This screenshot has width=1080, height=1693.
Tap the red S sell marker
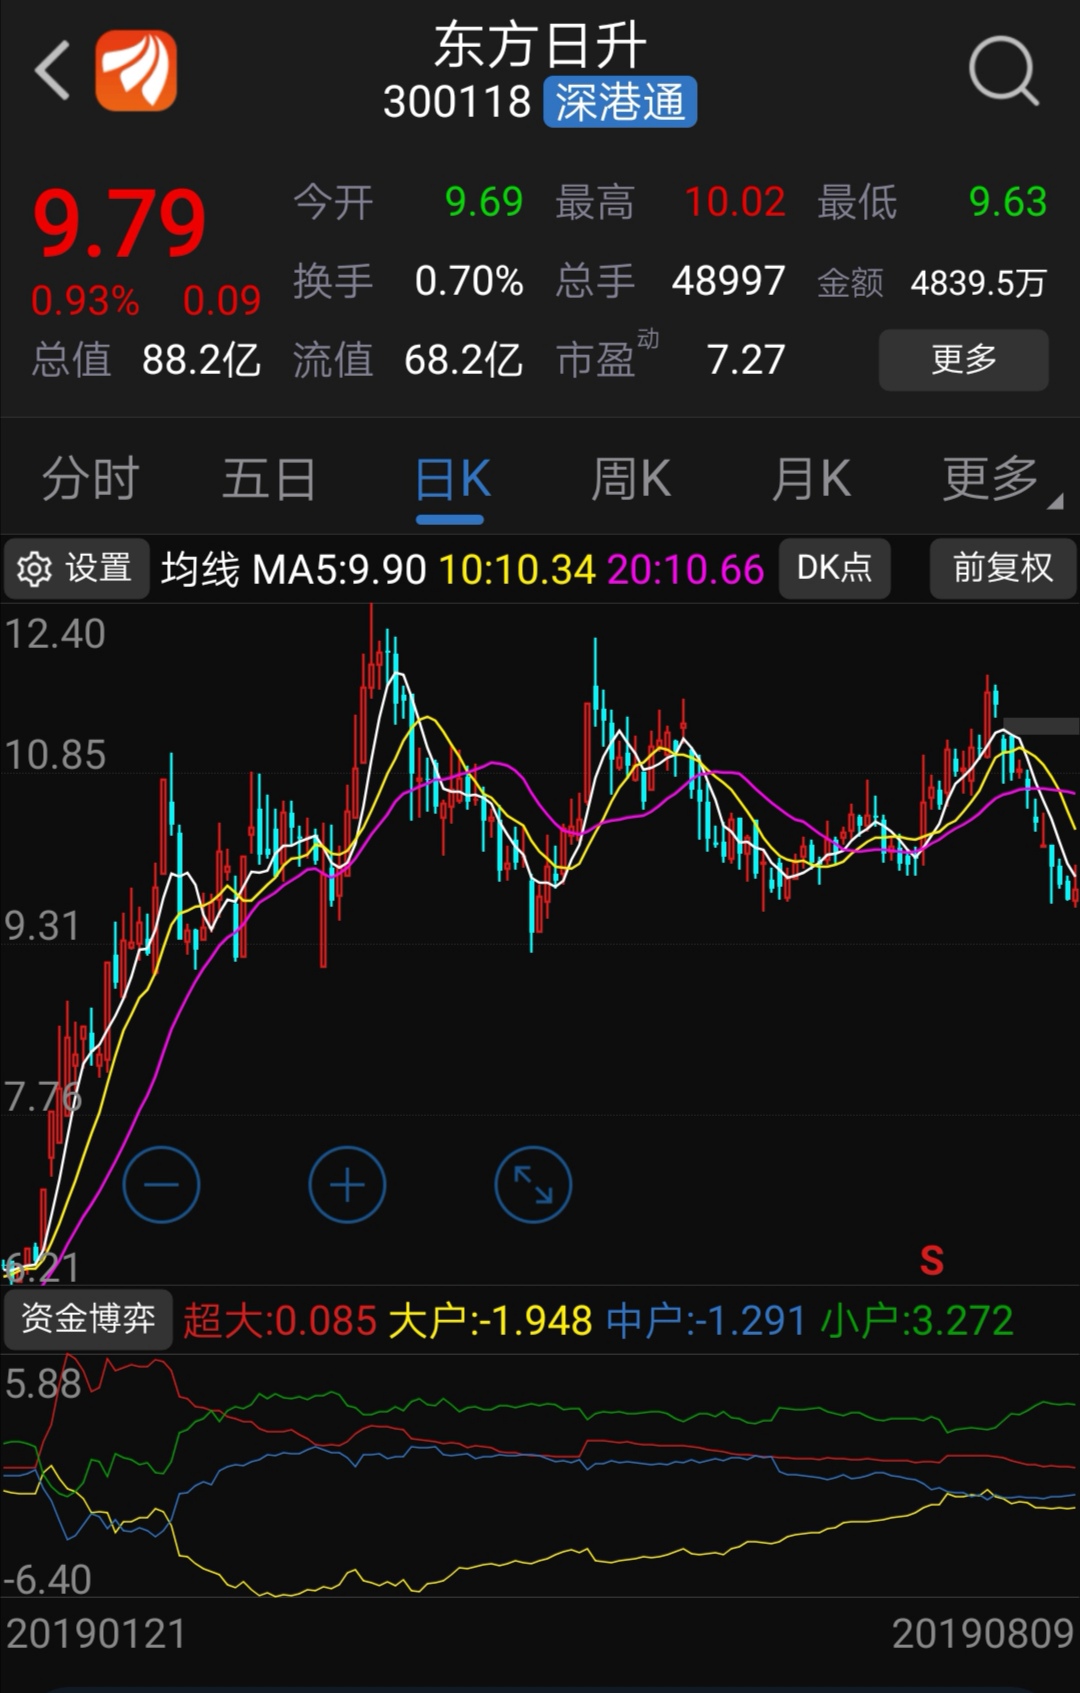(x=932, y=1260)
